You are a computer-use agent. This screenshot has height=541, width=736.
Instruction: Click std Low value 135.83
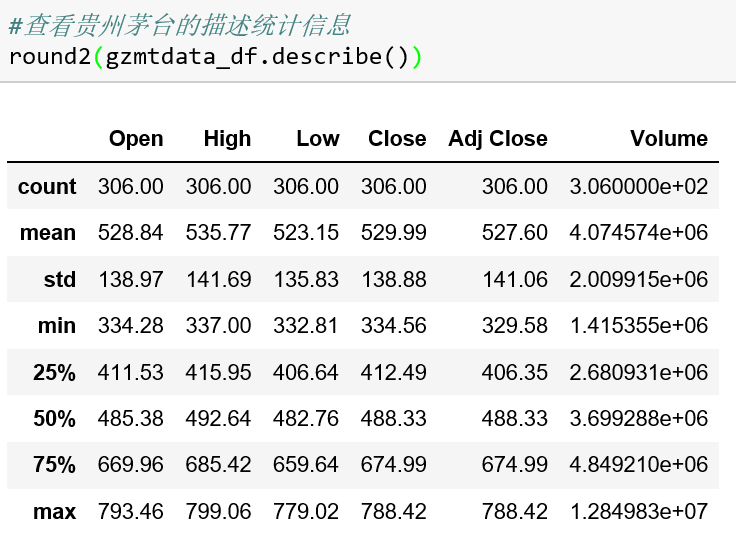[x=306, y=279]
